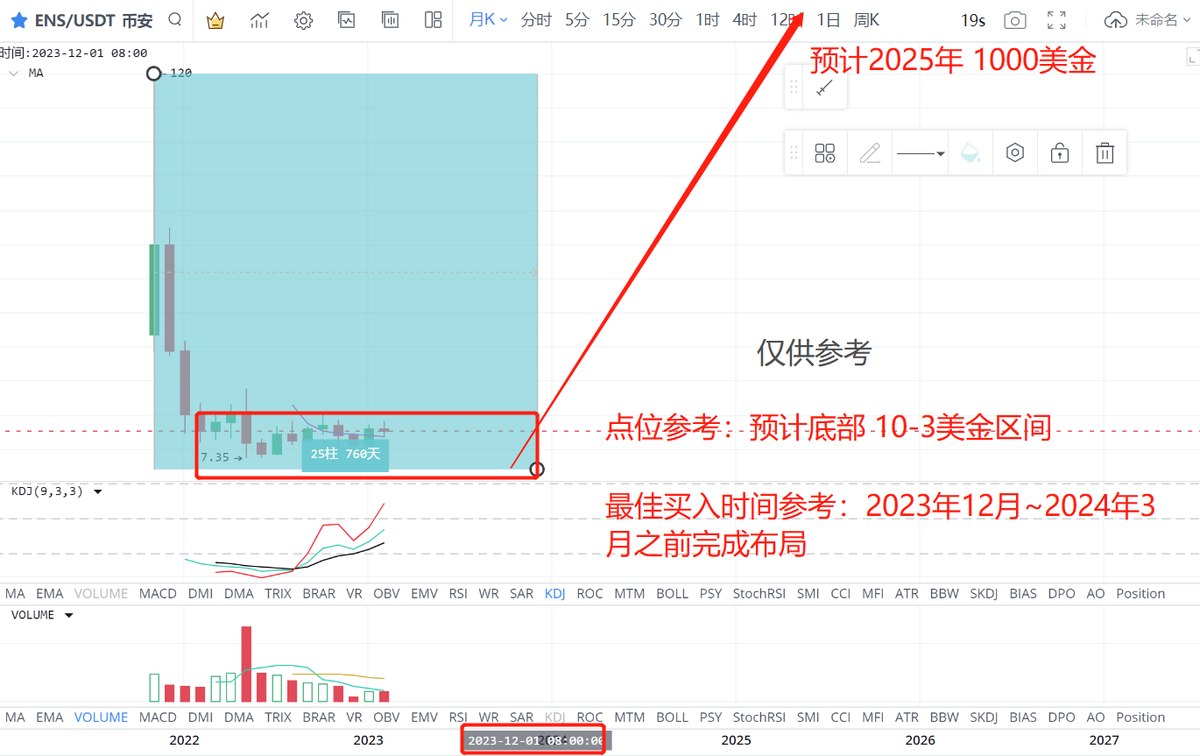Viewport: 1200px width, 756px height.
Task: Open the line style dropdown in drawing toolbar
Action: point(920,152)
